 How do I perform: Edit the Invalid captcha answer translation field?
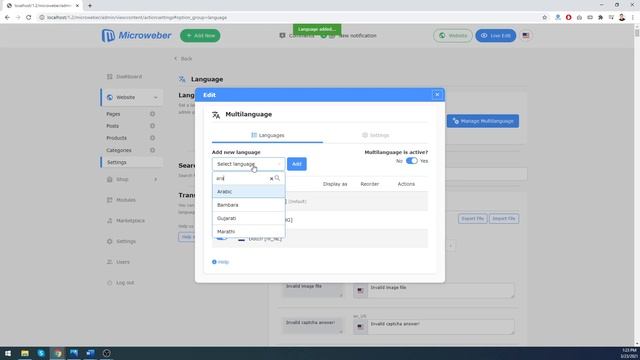(441, 327)
